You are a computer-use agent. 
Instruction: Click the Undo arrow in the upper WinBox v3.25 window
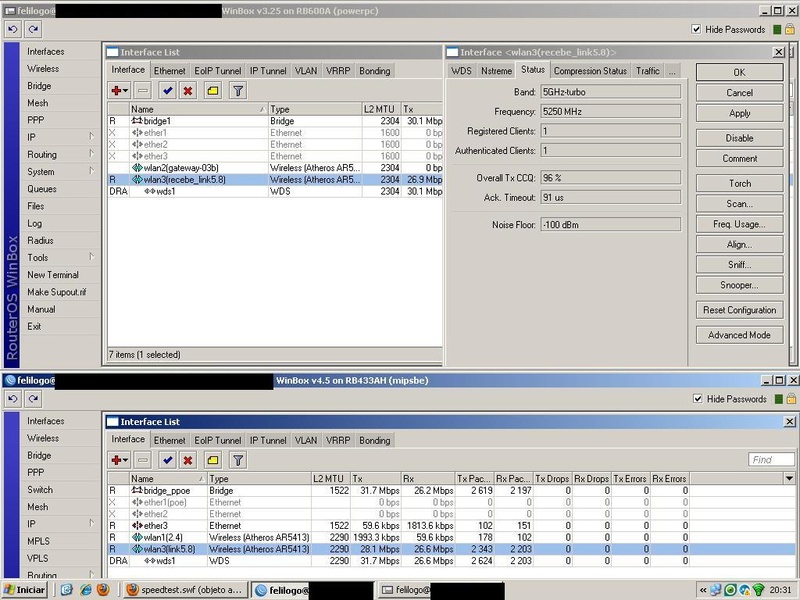tap(12, 30)
